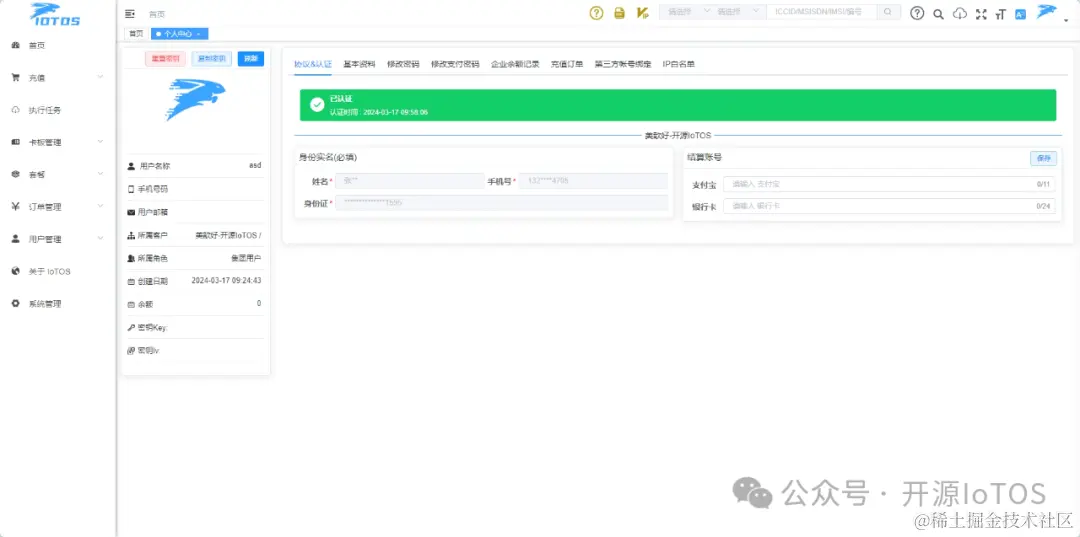Click the red 重置密钥 button

click(165, 59)
